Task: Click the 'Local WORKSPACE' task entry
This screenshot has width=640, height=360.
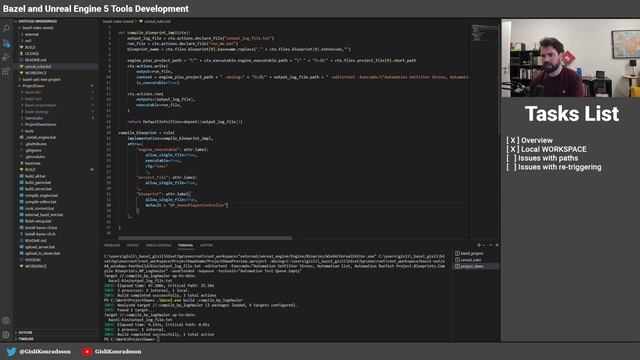Action: coord(546,149)
